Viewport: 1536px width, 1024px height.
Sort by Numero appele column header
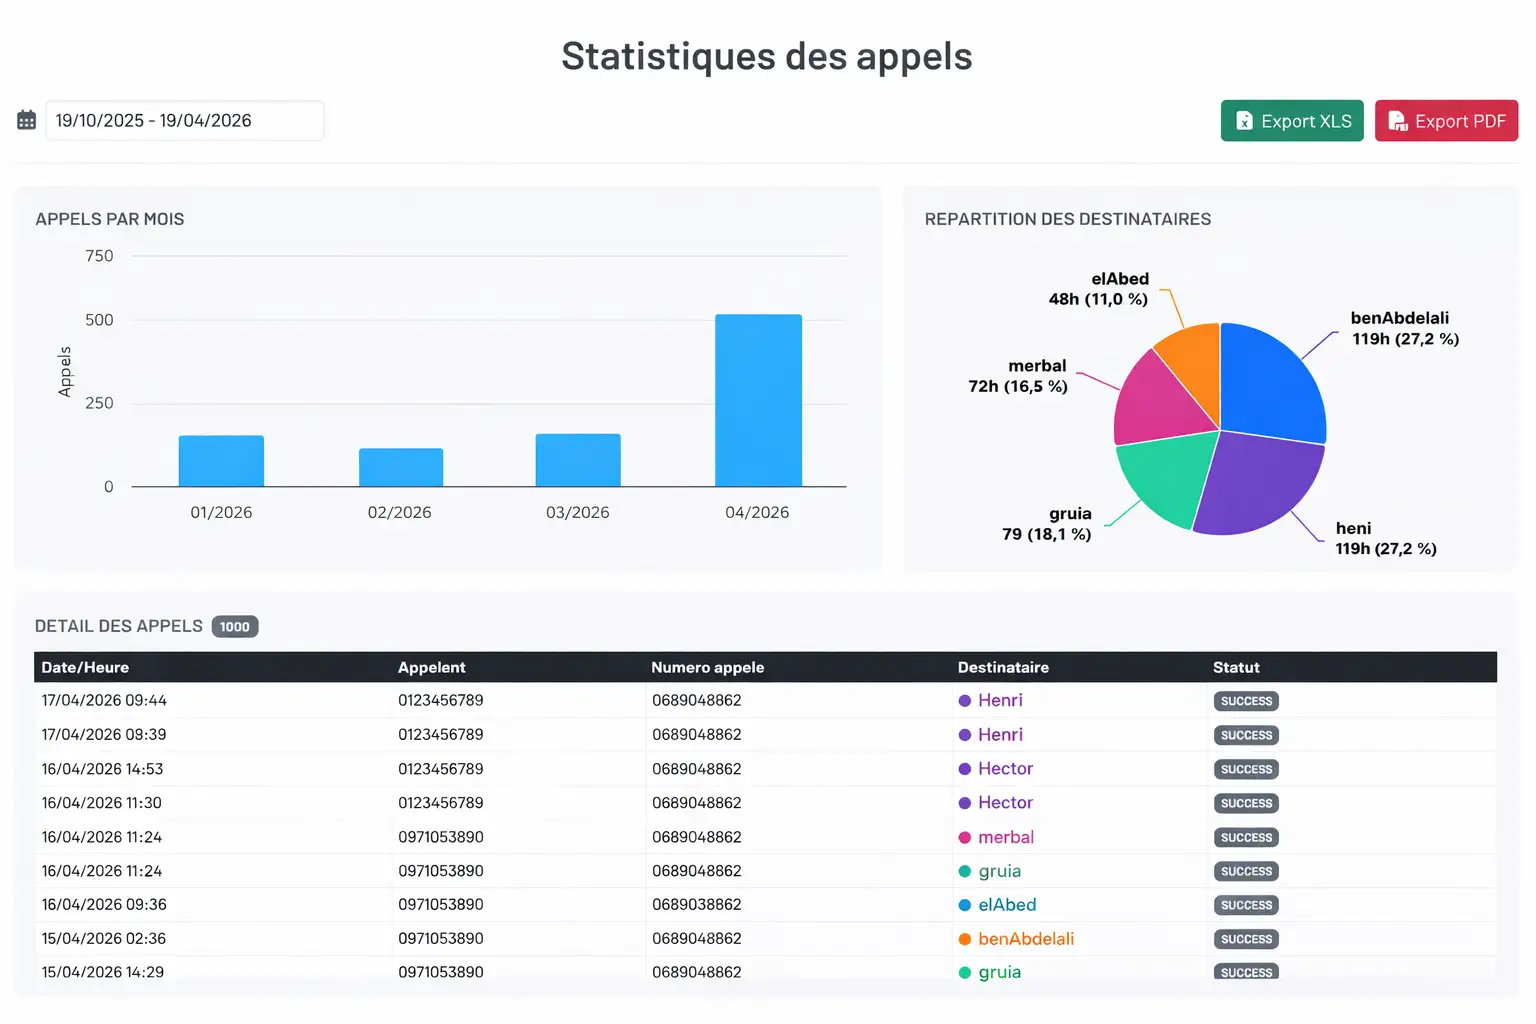click(708, 667)
